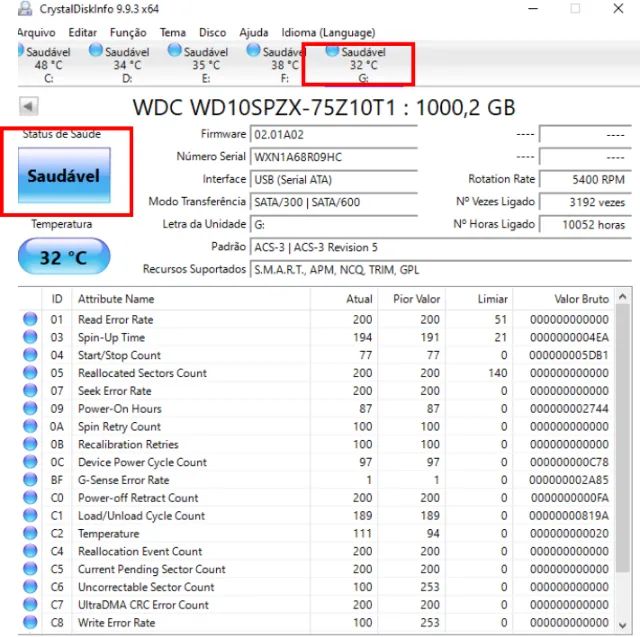This screenshot has width=640, height=637.
Task: Select disk E: at 35 °C
Action: click(200, 64)
